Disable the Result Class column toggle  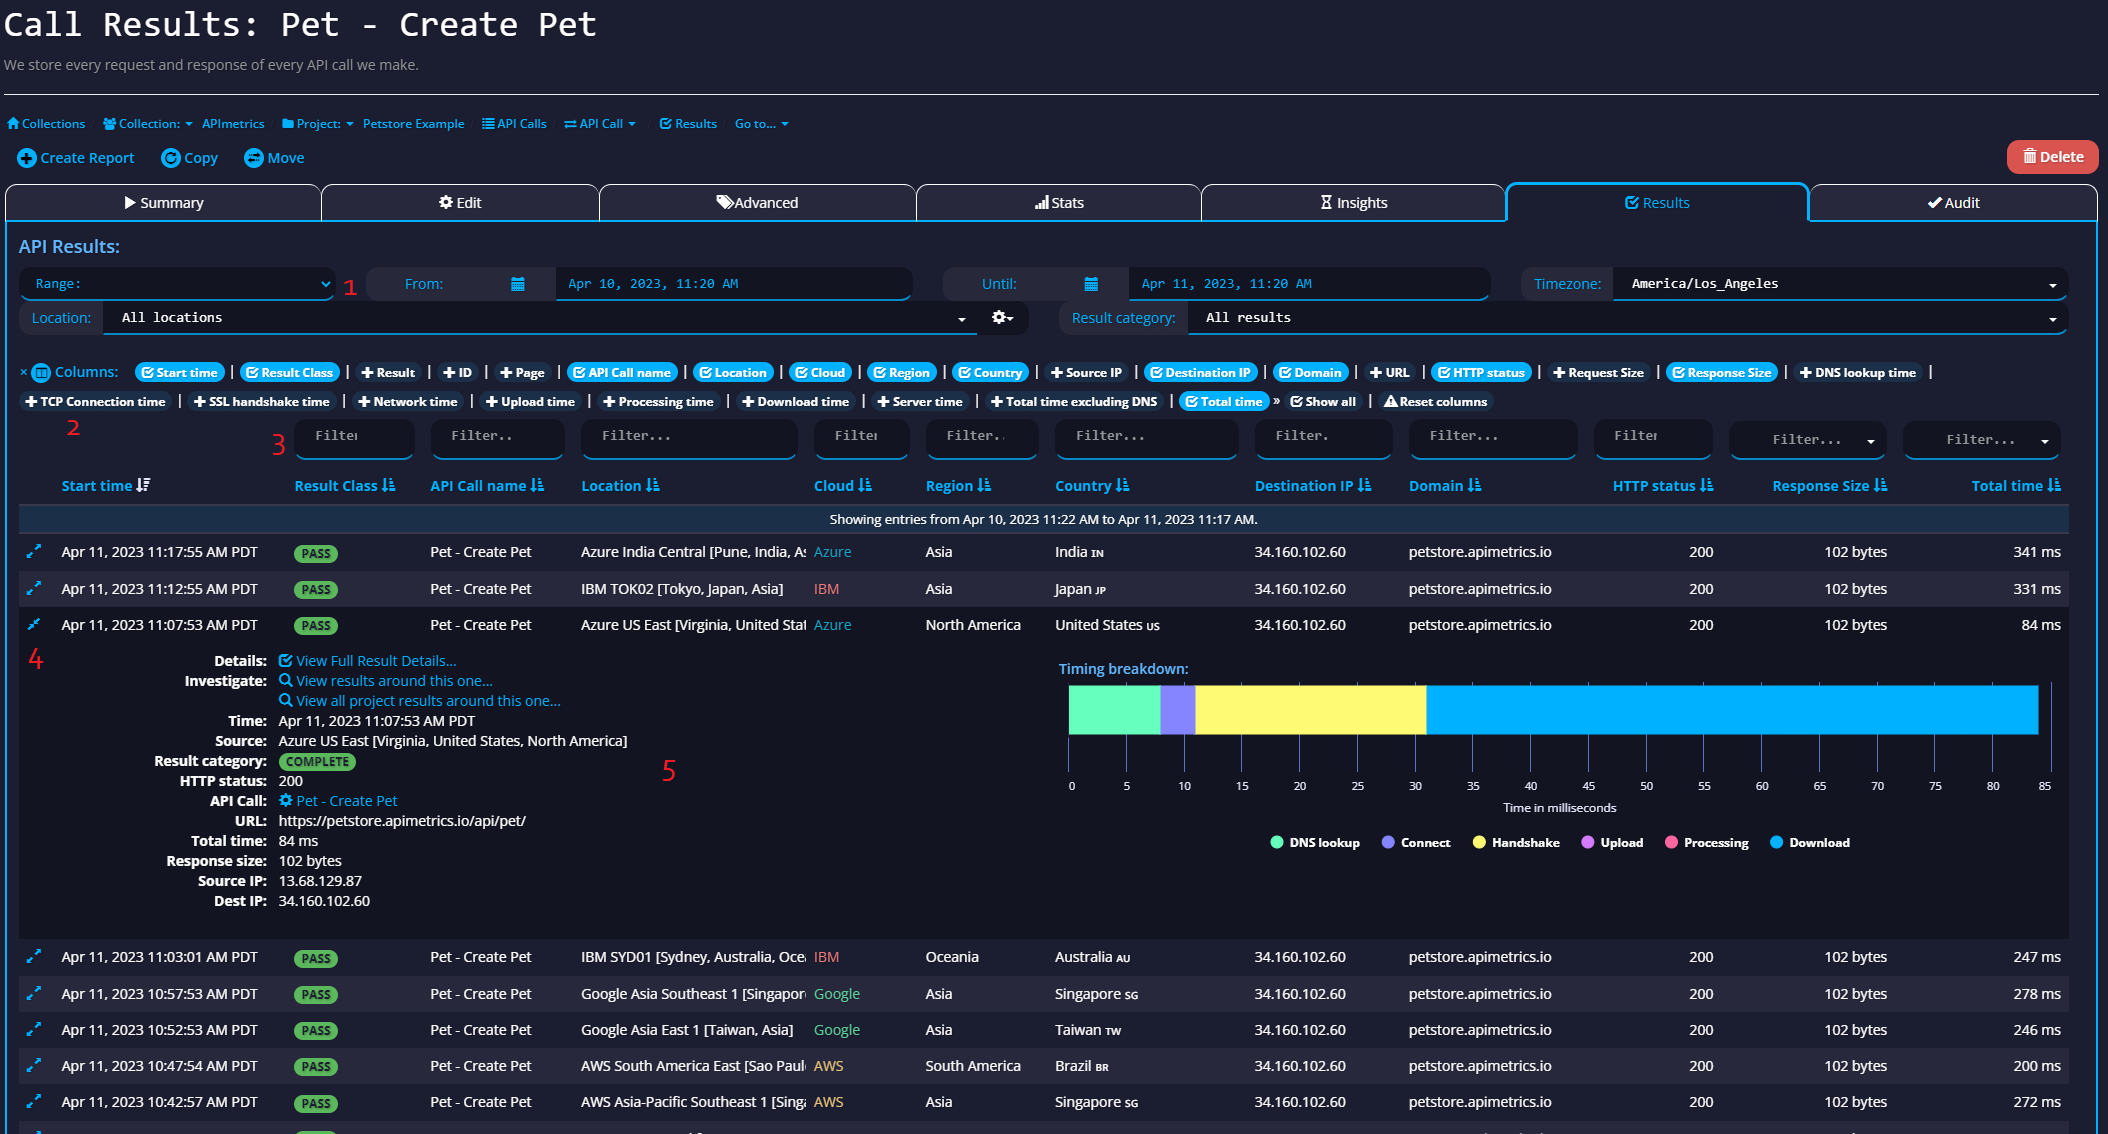289,372
